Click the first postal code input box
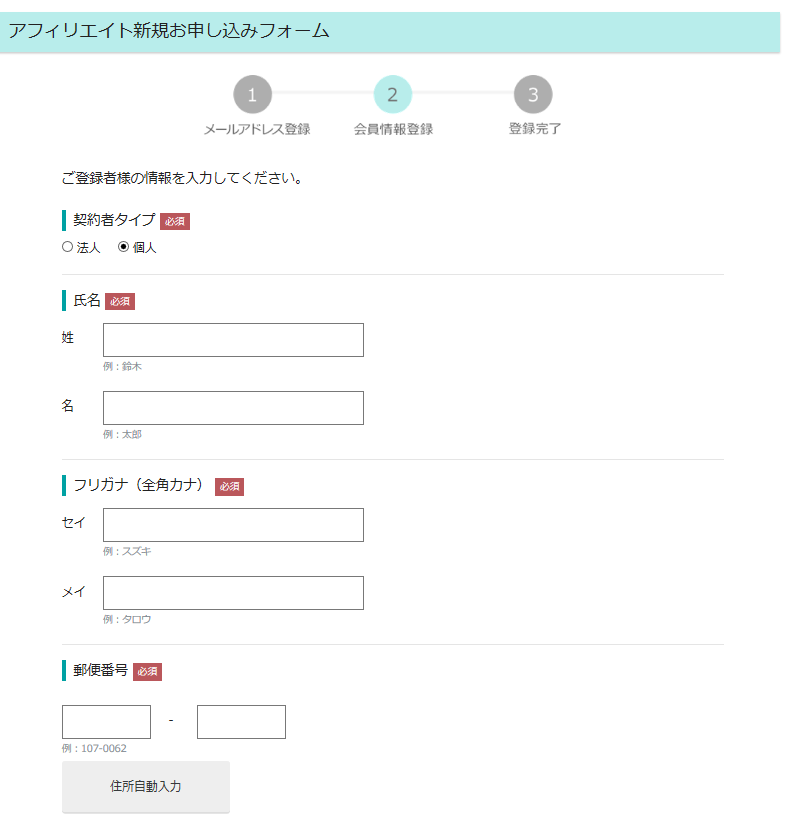The width and height of the screenshot is (789, 824). (106, 721)
